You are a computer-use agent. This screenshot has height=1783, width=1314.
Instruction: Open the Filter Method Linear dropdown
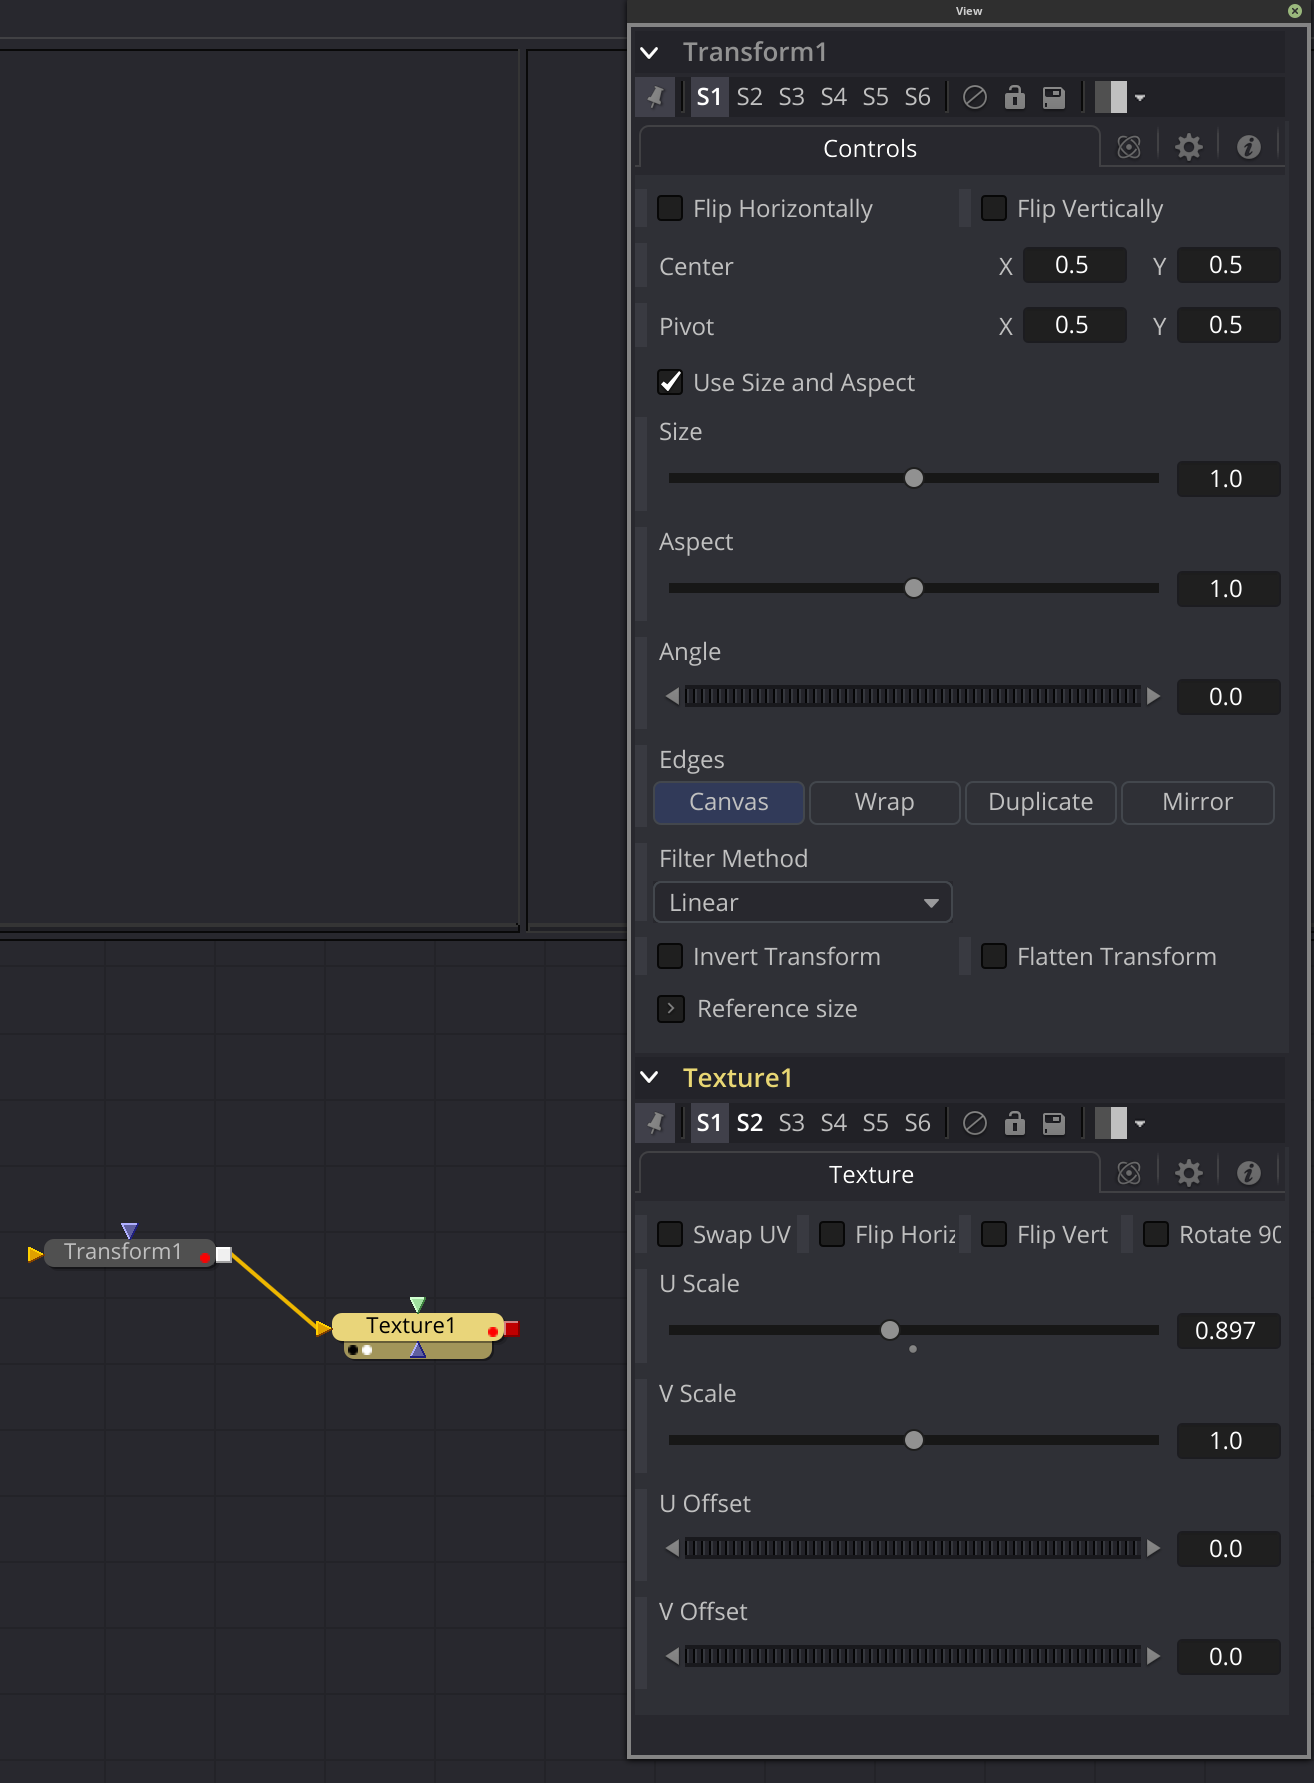click(x=803, y=902)
